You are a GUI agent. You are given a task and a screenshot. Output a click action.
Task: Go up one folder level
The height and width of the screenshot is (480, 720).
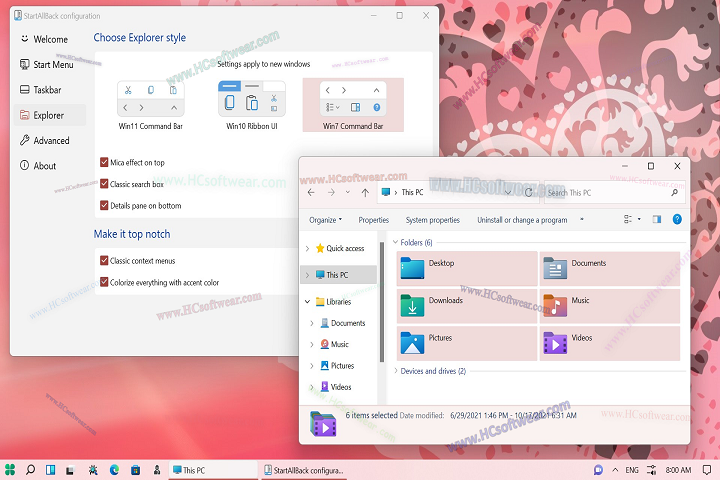pyautogui.click(x=365, y=192)
